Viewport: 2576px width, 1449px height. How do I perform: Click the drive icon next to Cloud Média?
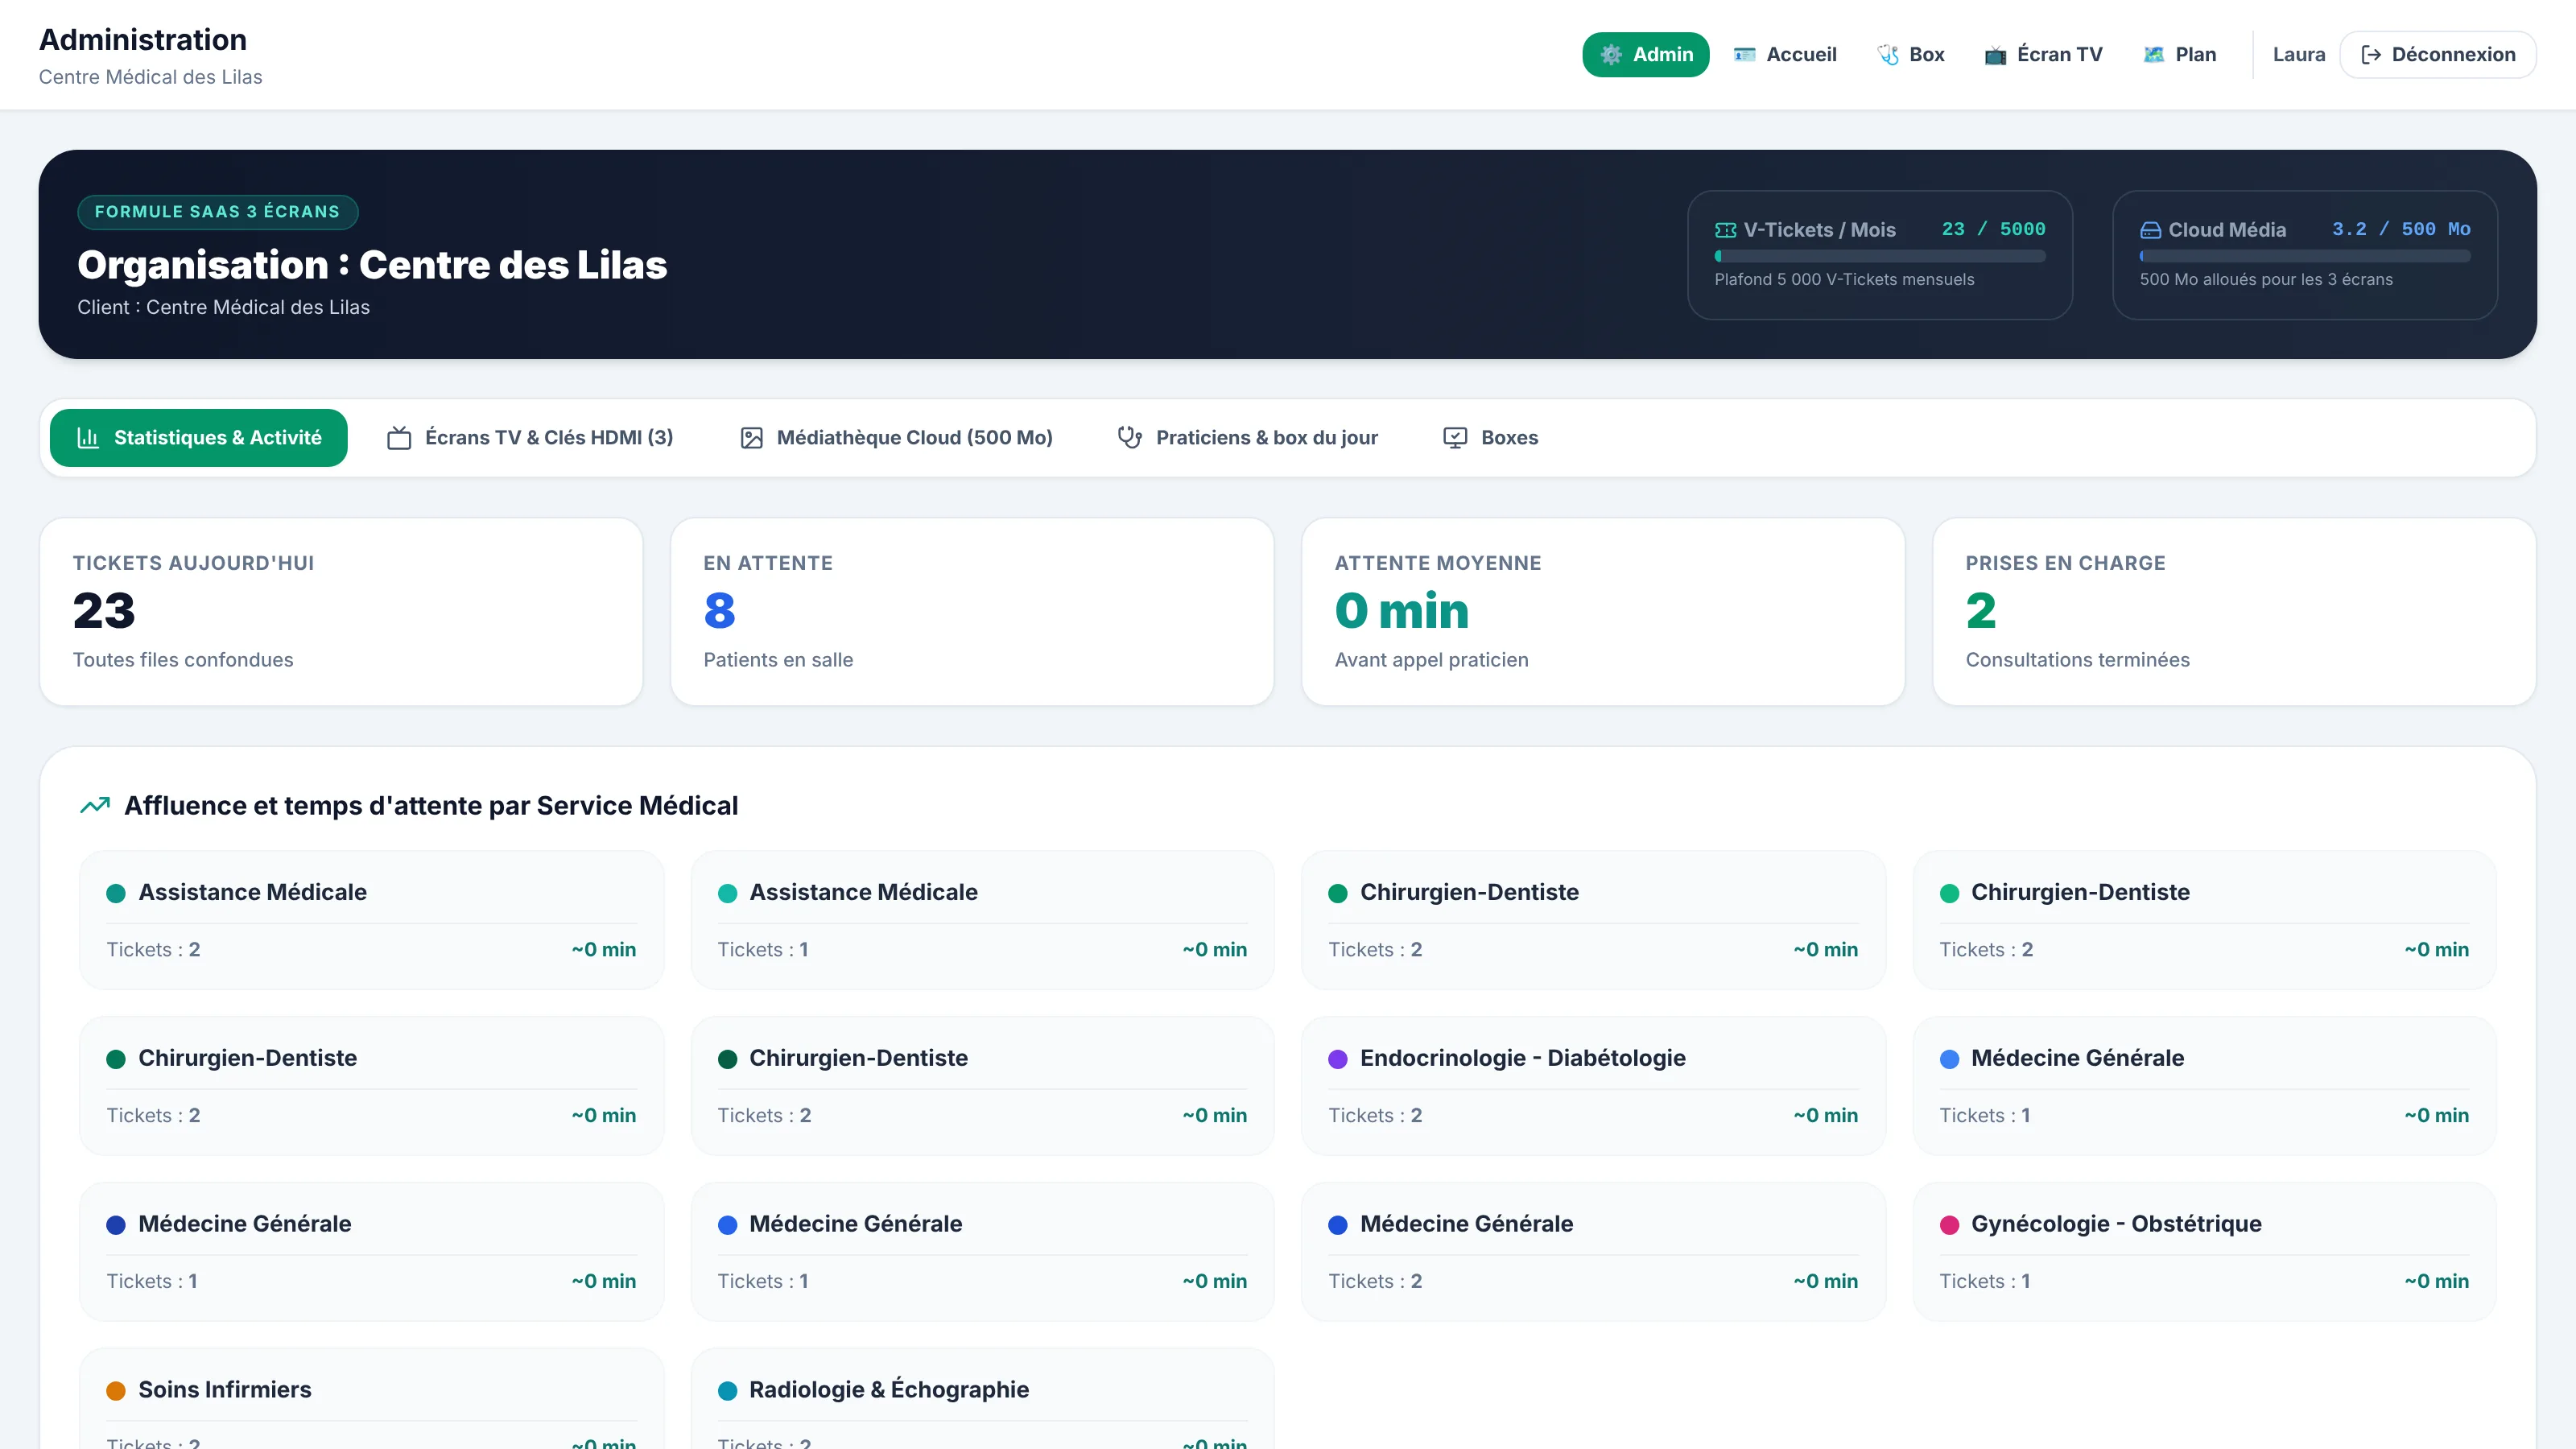pos(2150,230)
